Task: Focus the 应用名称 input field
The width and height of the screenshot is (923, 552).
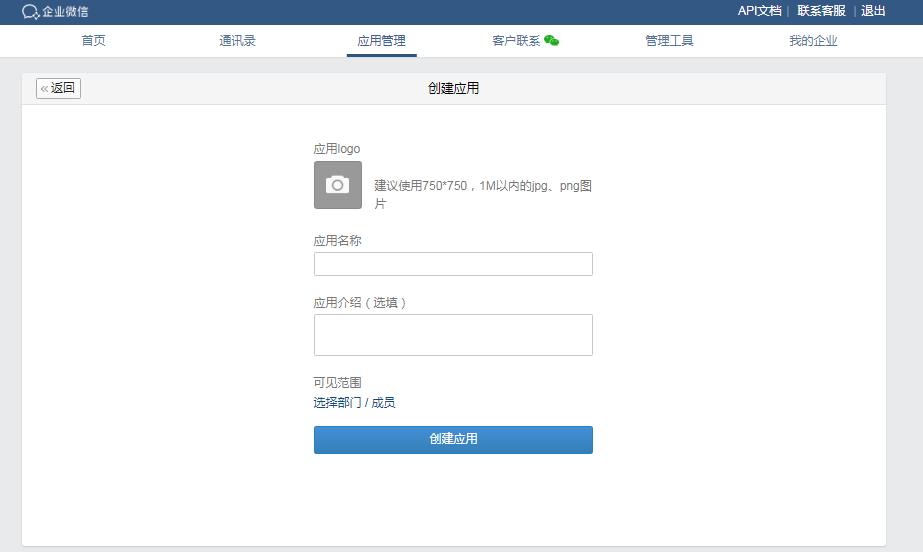Action: coord(453,264)
